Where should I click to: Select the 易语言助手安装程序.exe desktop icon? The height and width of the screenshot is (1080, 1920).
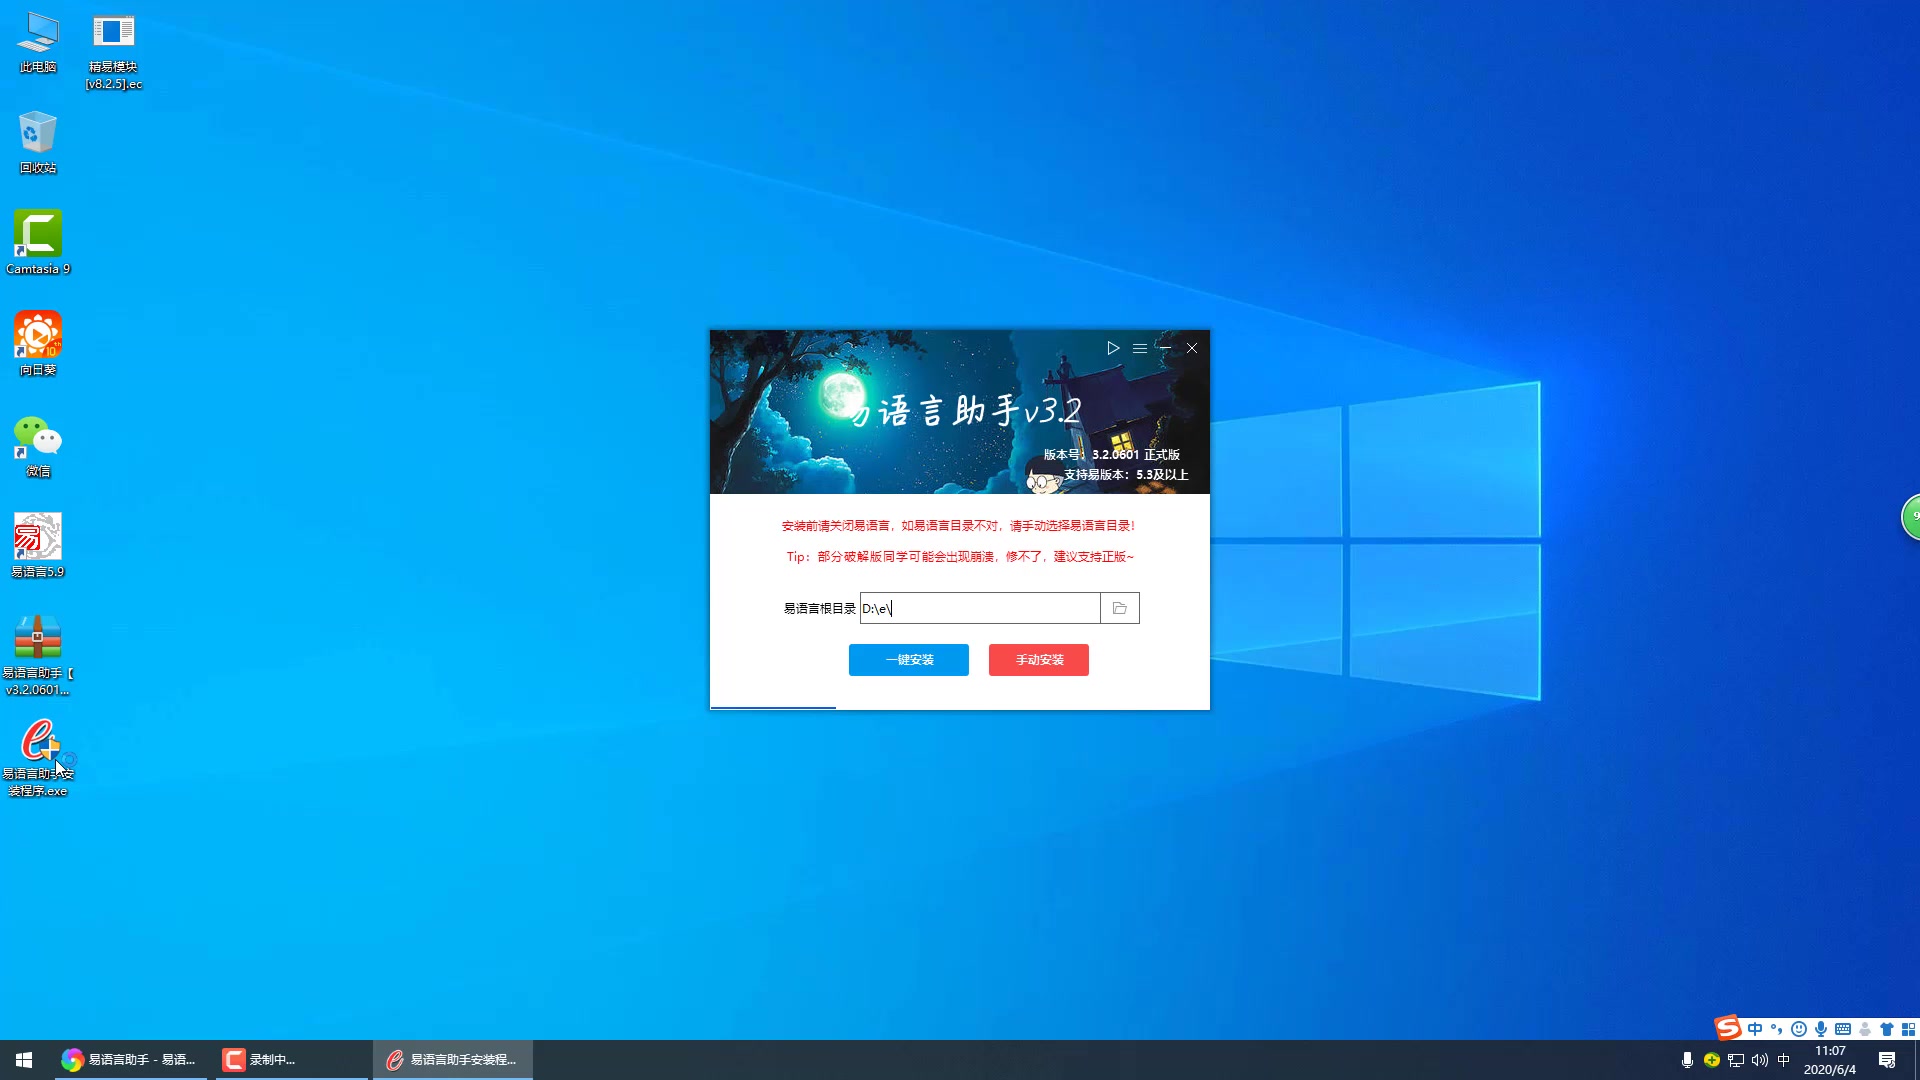38,757
